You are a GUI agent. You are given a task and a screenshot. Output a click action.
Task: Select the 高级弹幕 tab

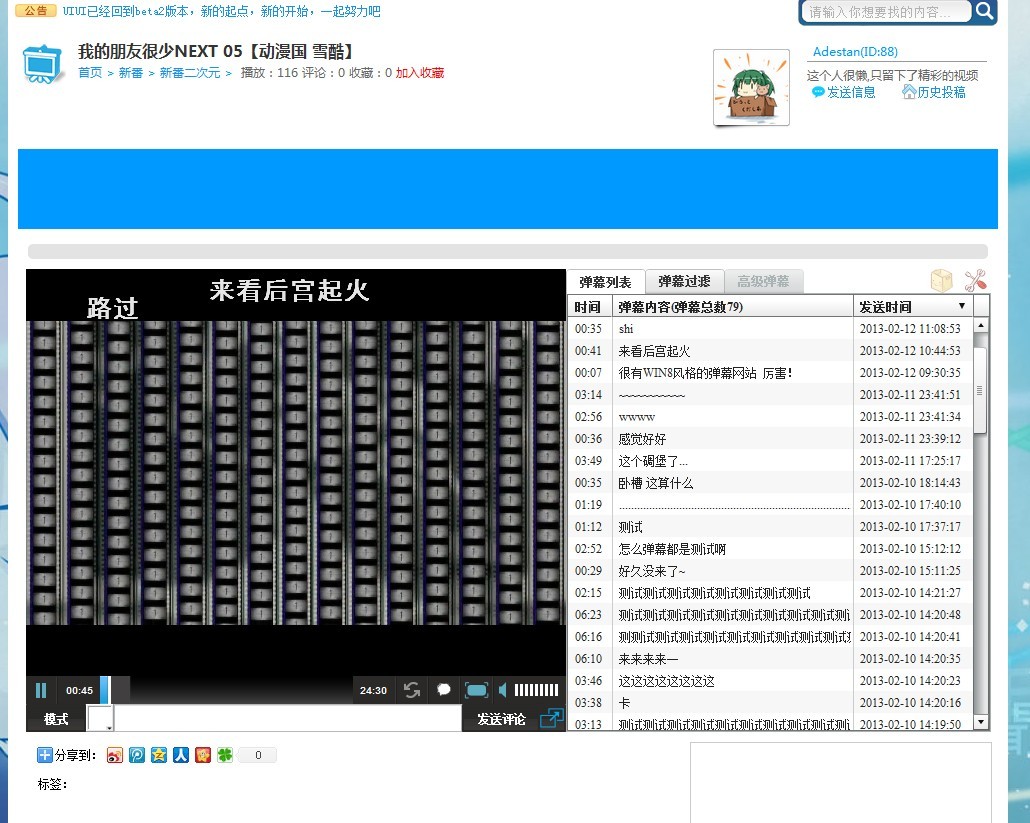763,281
